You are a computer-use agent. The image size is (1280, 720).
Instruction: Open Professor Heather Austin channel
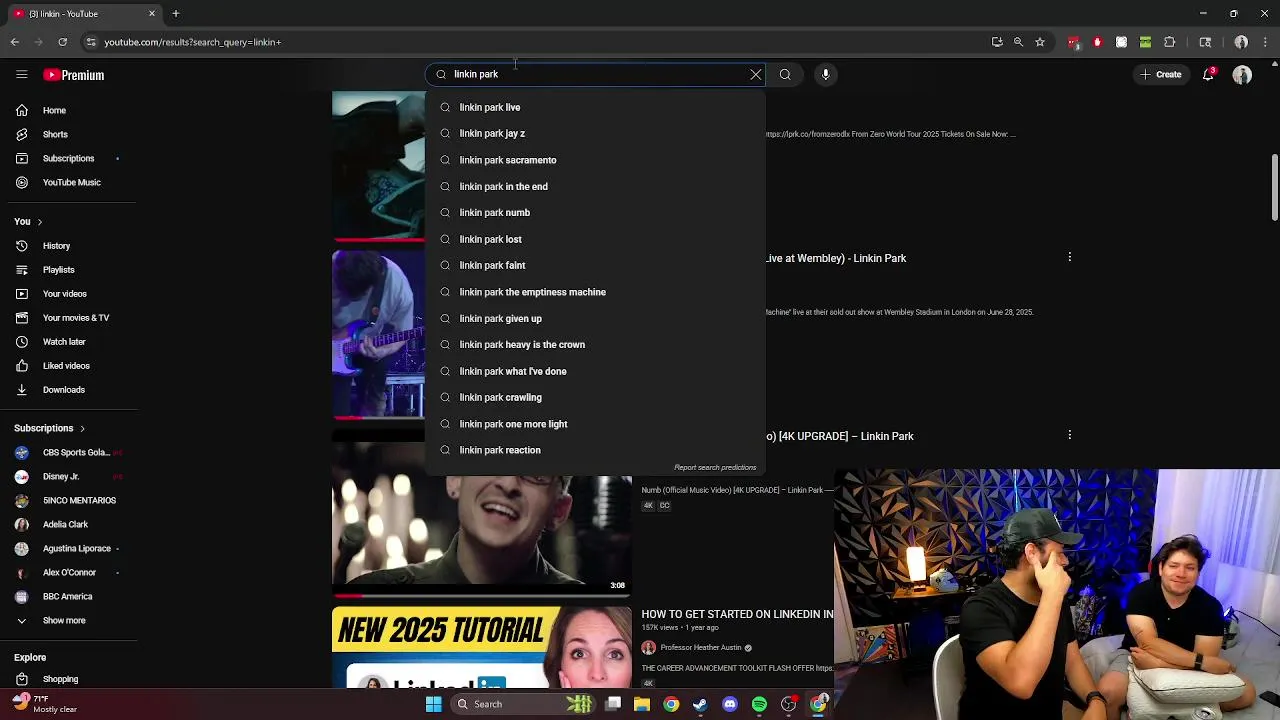[700, 647]
